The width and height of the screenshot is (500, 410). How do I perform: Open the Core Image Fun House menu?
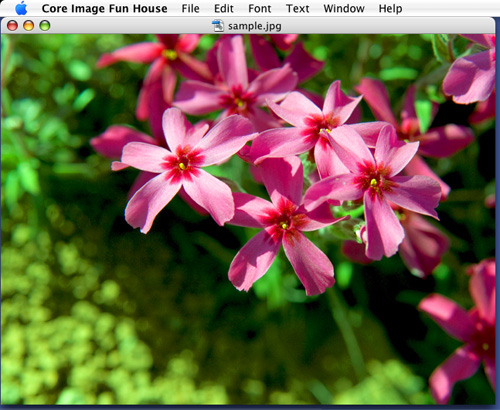[x=104, y=8]
